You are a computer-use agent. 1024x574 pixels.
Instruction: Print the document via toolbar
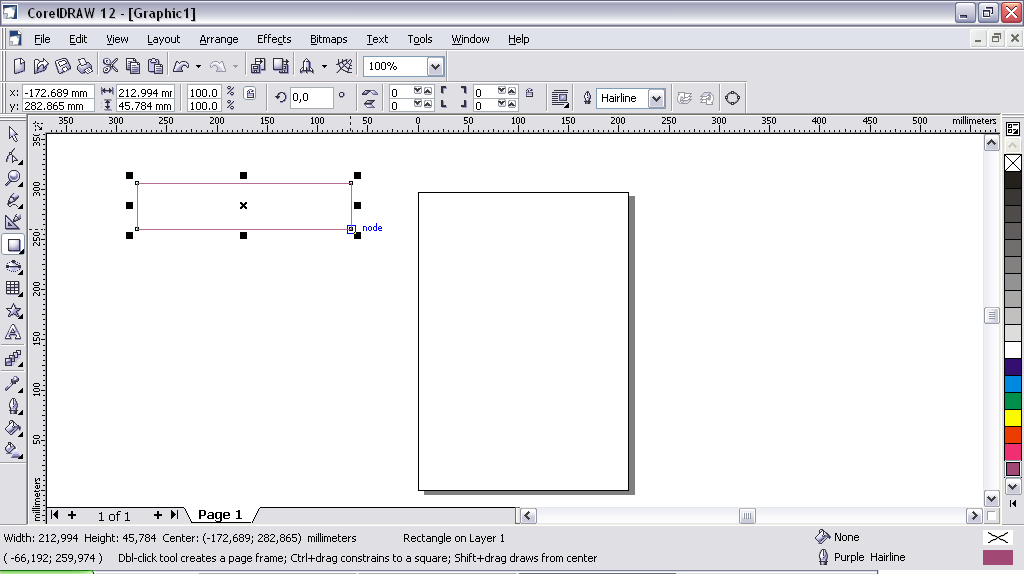(84, 66)
